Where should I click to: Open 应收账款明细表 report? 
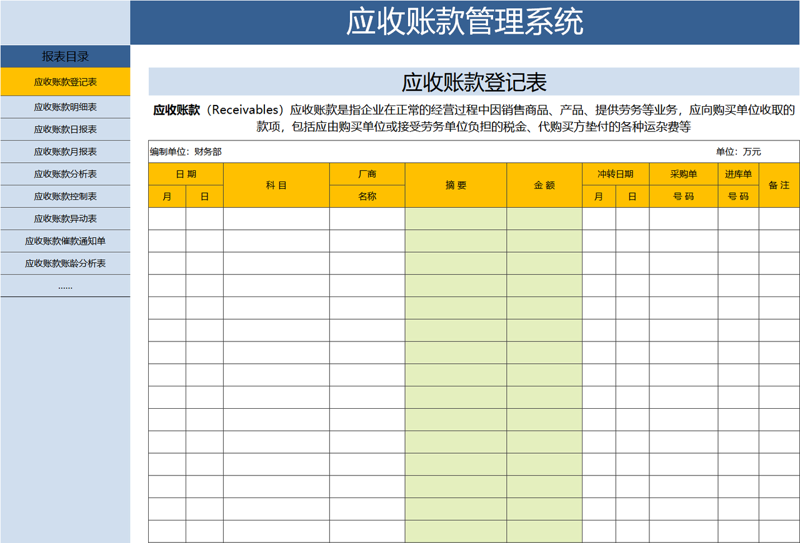pos(65,107)
